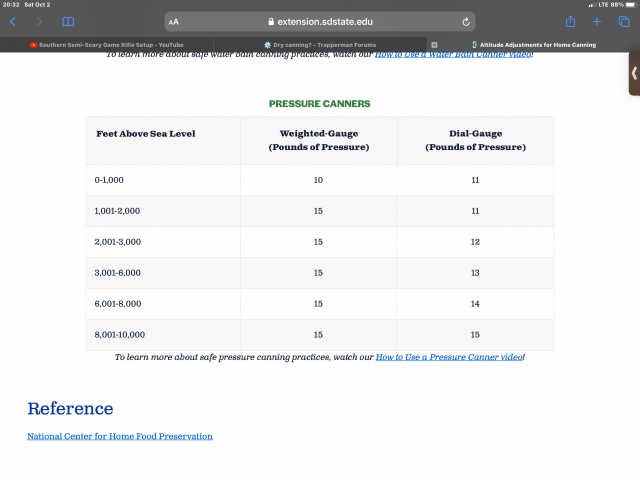This screenshot has width=640, height=480.
Task: Tap the Feet Above Sea Level column header
Action: [x=146, y=133]
